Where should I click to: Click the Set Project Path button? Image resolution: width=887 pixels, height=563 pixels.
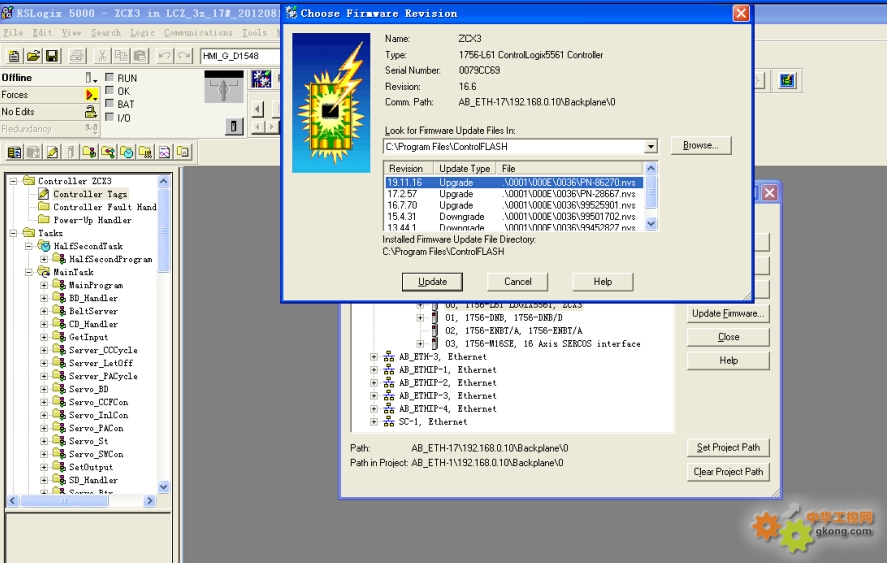point(728,448)
